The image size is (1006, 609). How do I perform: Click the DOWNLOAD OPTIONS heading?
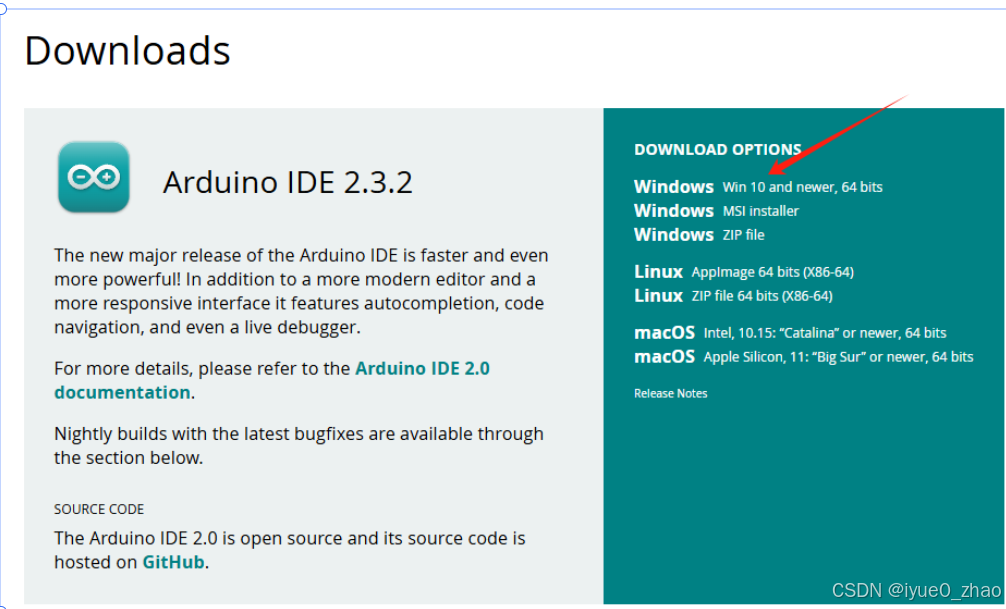(717, 150)
